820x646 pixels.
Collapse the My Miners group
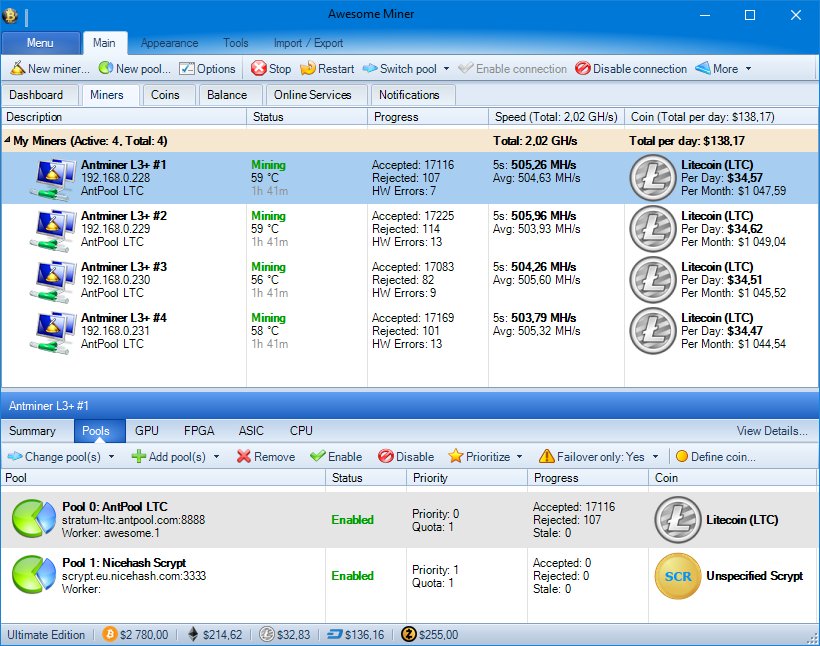pyautogui.click(x=7, y=140)
